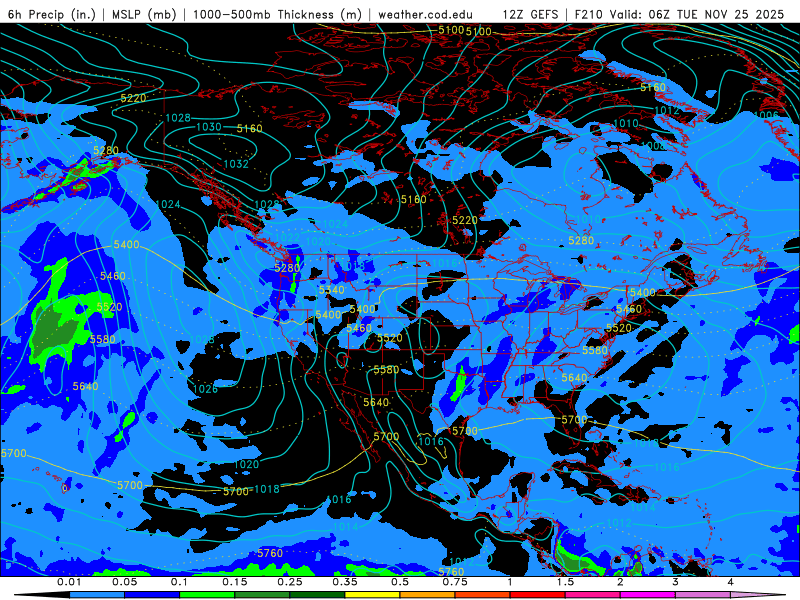
Task: Select the medium green 0.15 legend swatch
Action: [x=262, y=595]
